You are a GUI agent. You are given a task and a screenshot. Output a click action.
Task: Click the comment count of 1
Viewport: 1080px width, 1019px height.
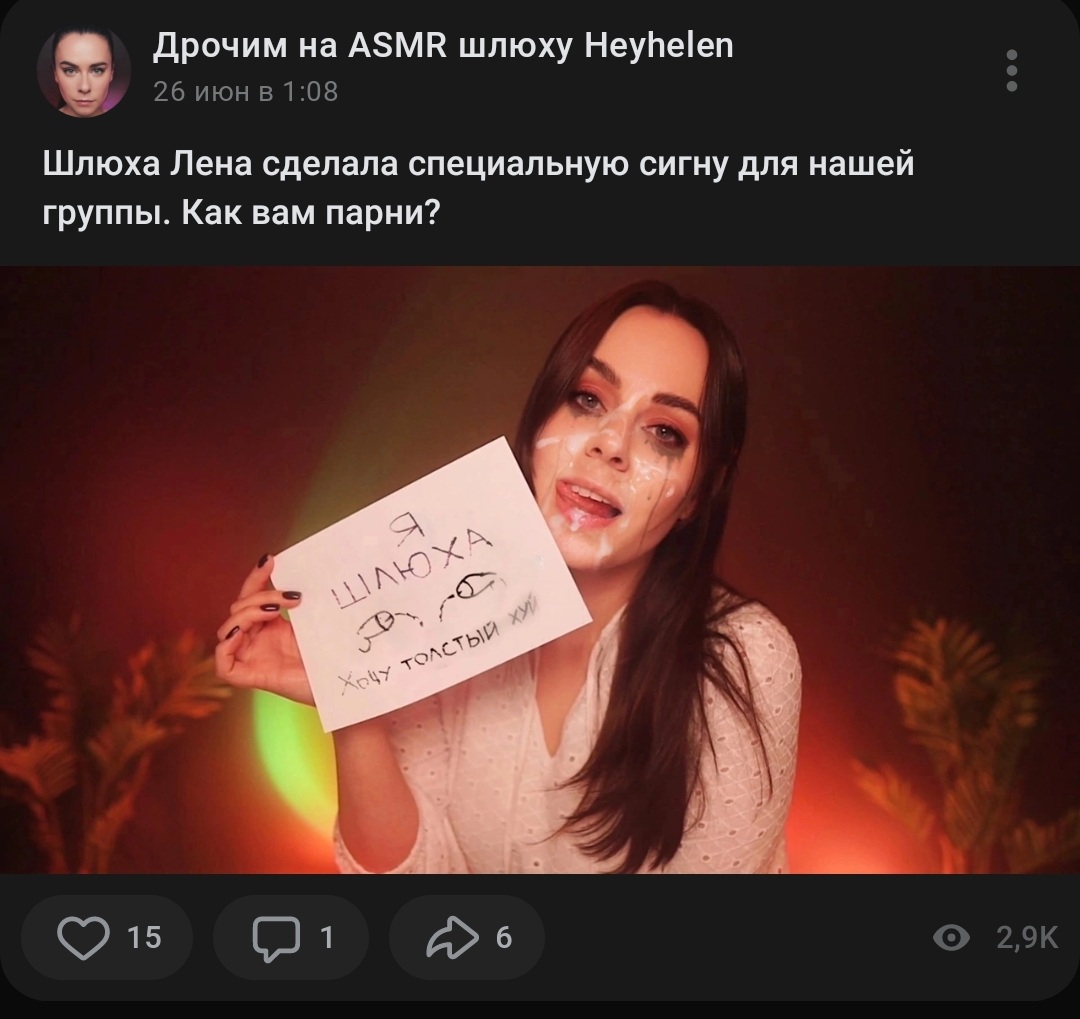(327, 938)
